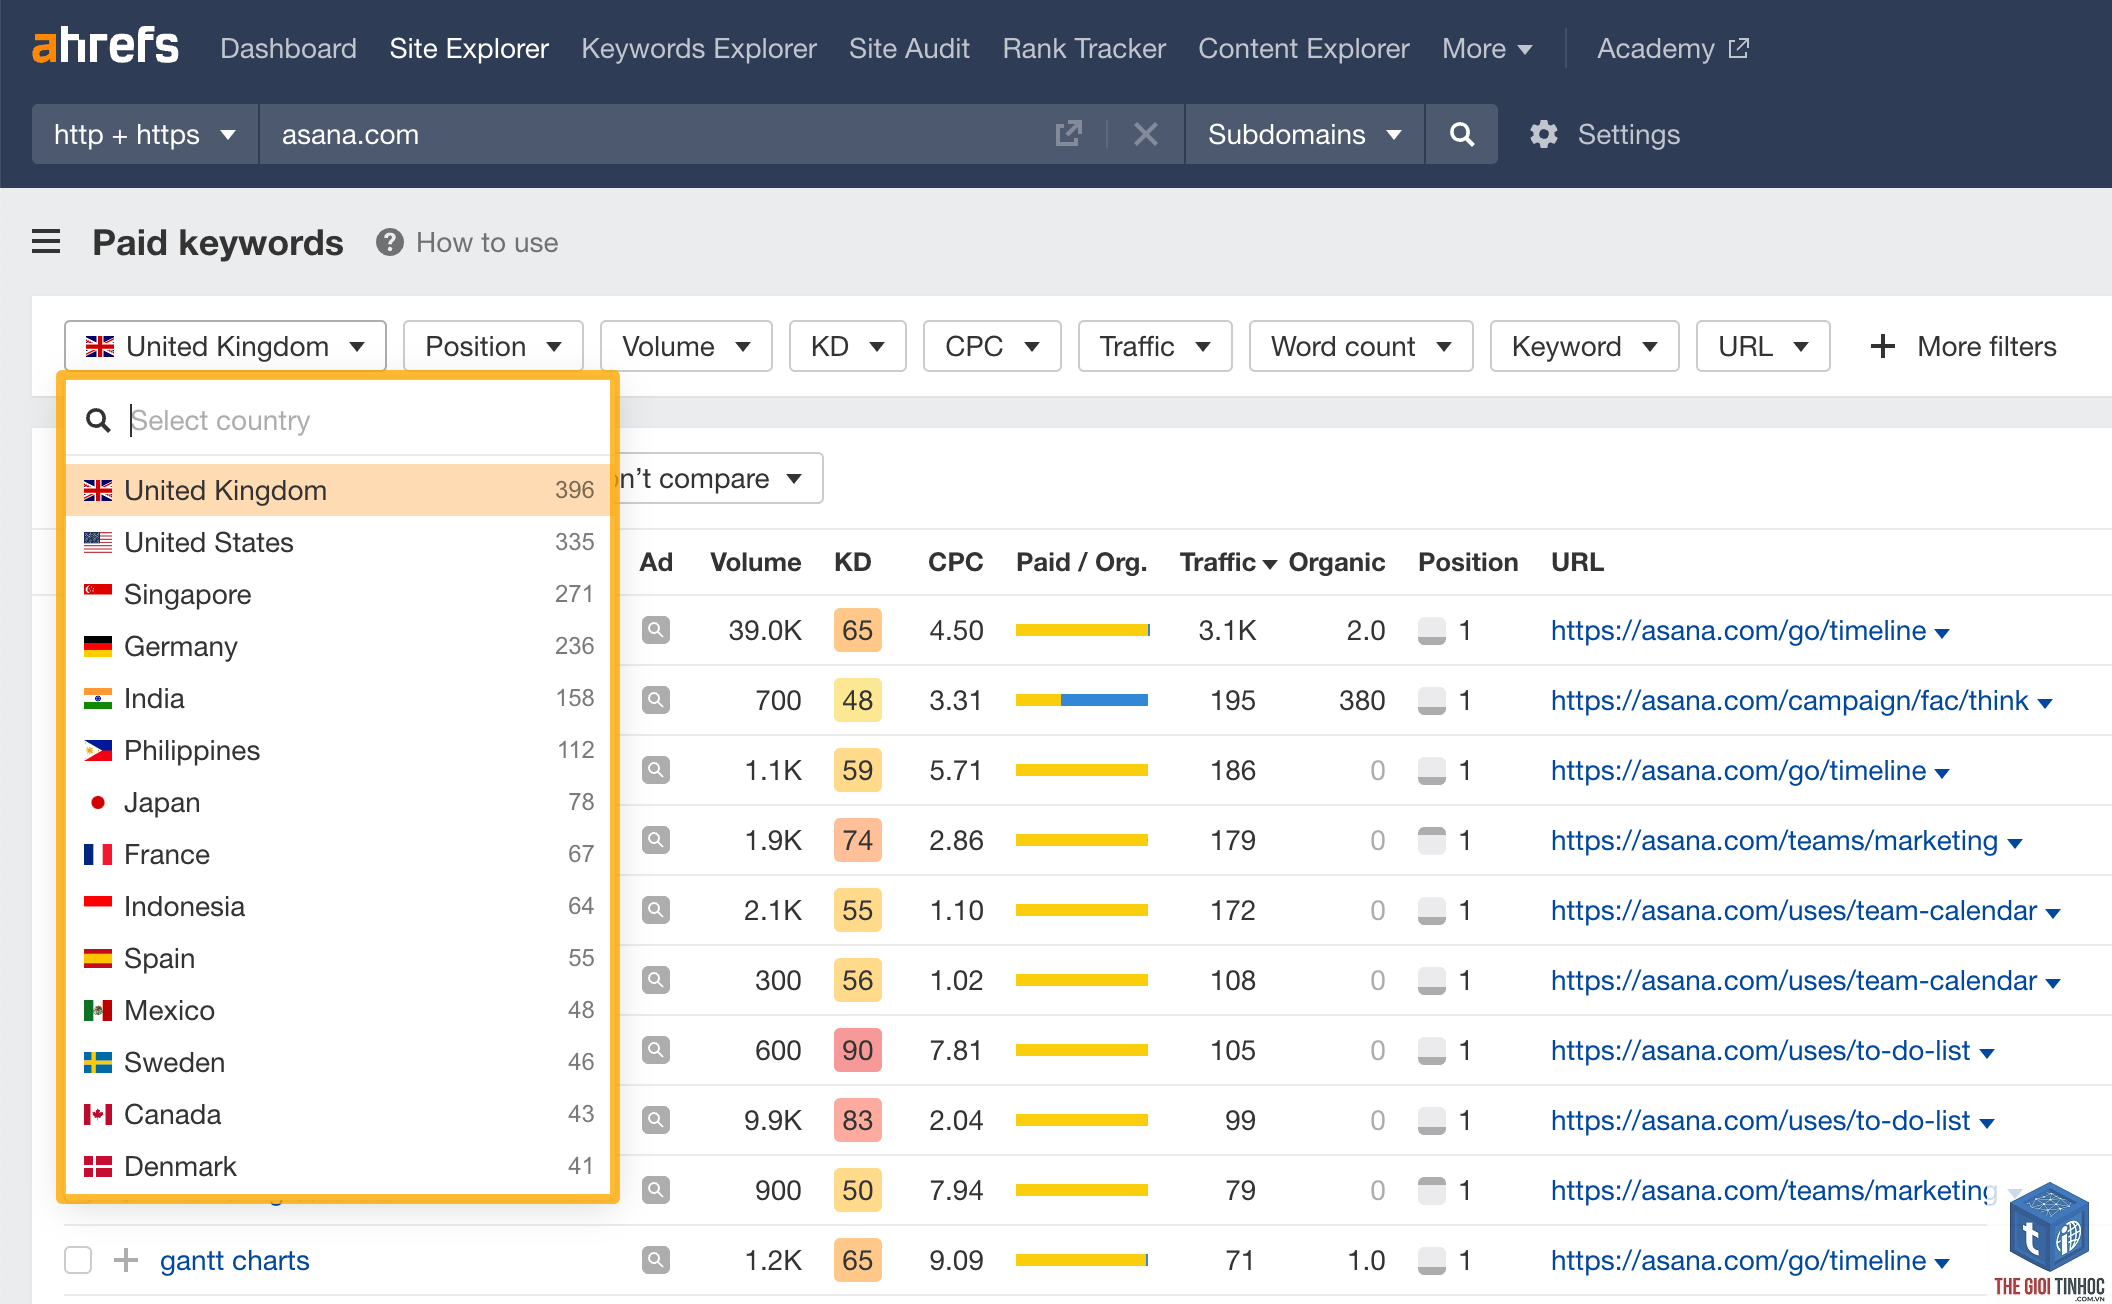Go to Keywords Explorer tab

[699, 48]
